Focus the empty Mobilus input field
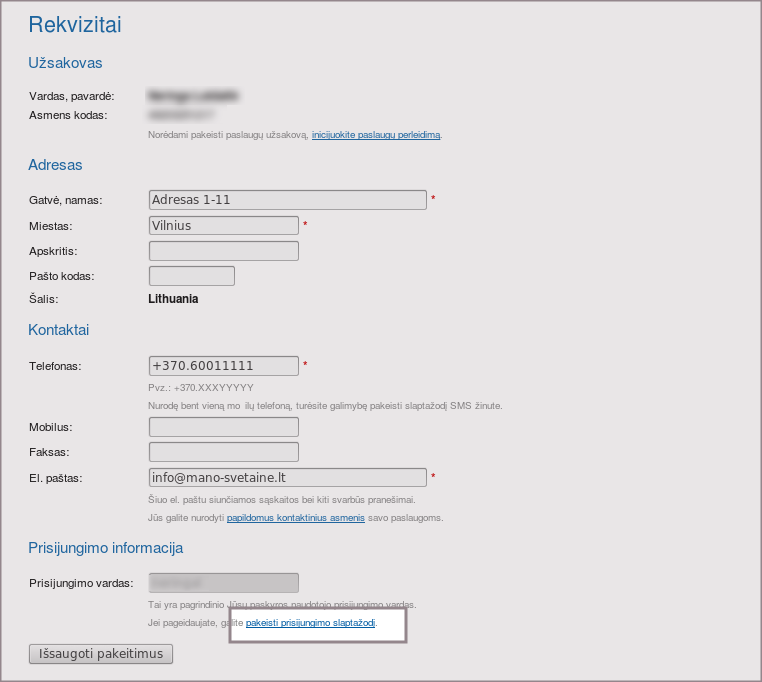The height and width of the screenshot is (682, 762). click(x=223, y=428)
